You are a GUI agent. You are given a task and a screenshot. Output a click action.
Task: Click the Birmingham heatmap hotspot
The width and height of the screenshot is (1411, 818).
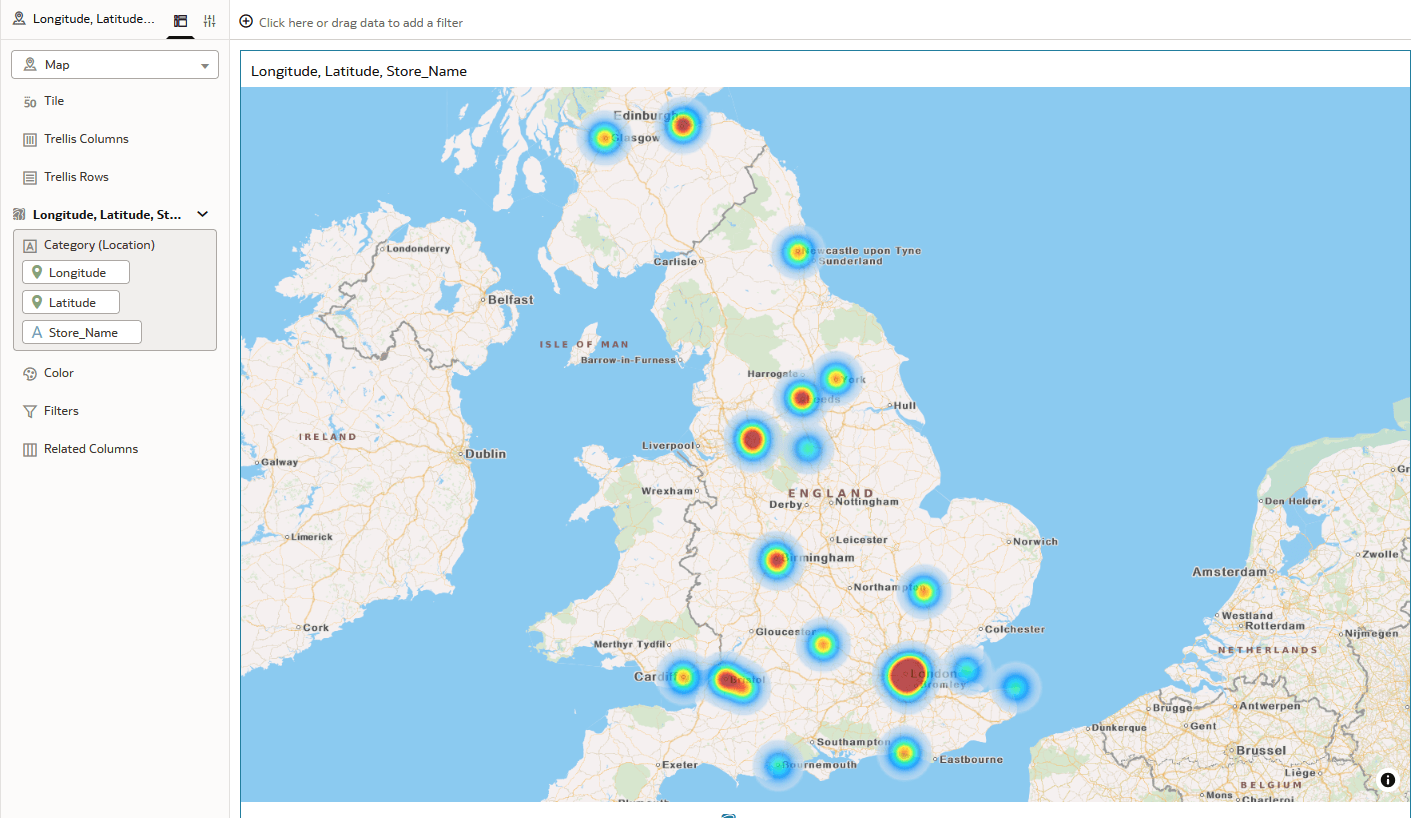(776, 560)
